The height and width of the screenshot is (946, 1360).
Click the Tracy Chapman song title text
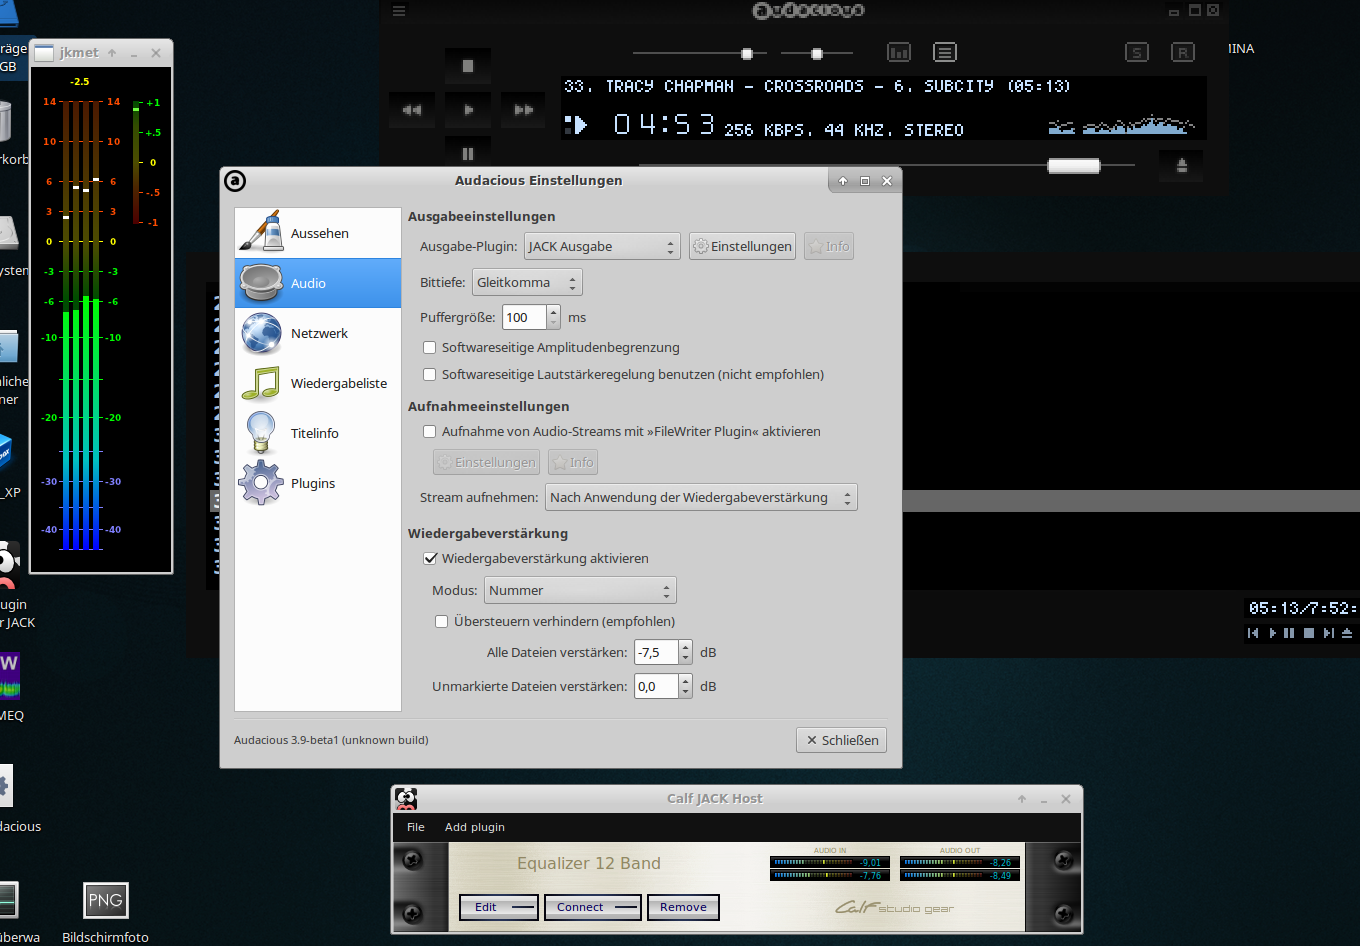[817, 87]
